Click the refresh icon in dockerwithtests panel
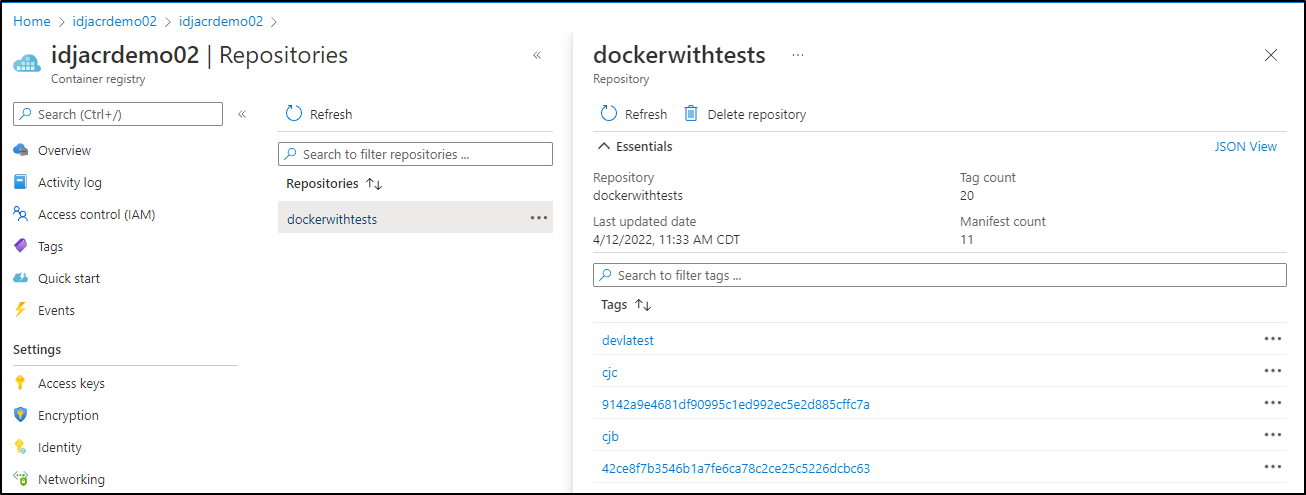This screenshot has width=1306, height=495. point(609,114)
